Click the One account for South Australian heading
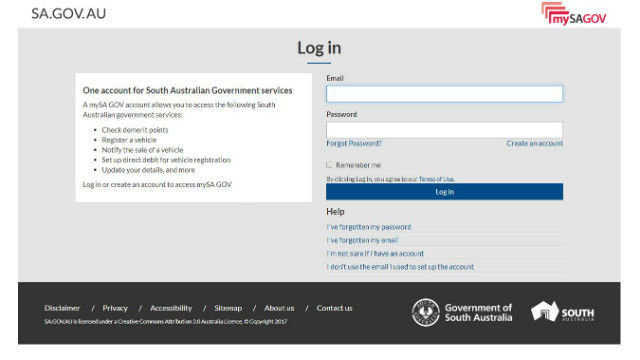Image resolution: width=640 pixels, height=360 pixels. pyautogui.click(x=187, y=90)
